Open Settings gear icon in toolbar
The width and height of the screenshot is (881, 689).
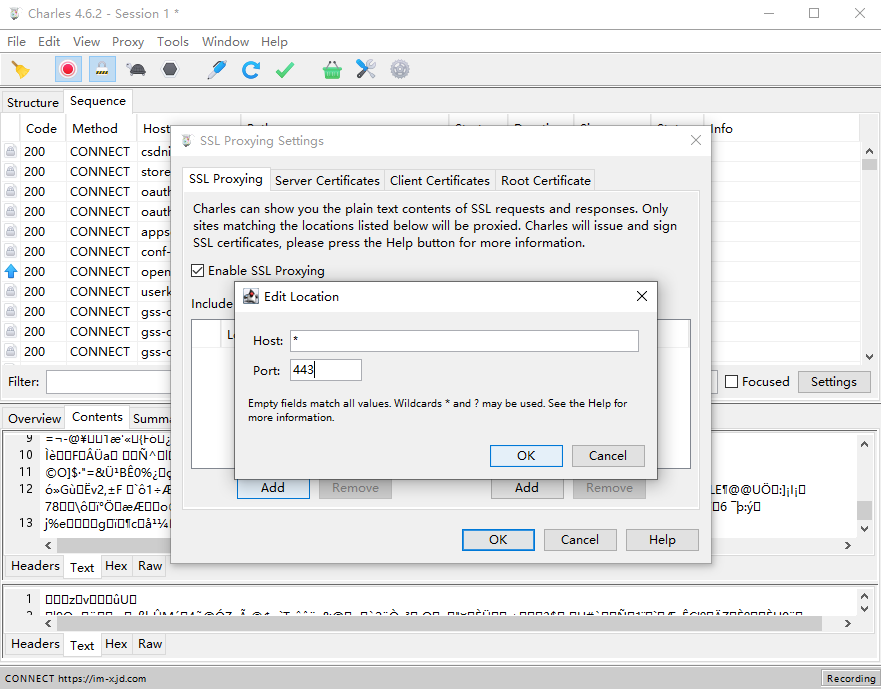399,70
